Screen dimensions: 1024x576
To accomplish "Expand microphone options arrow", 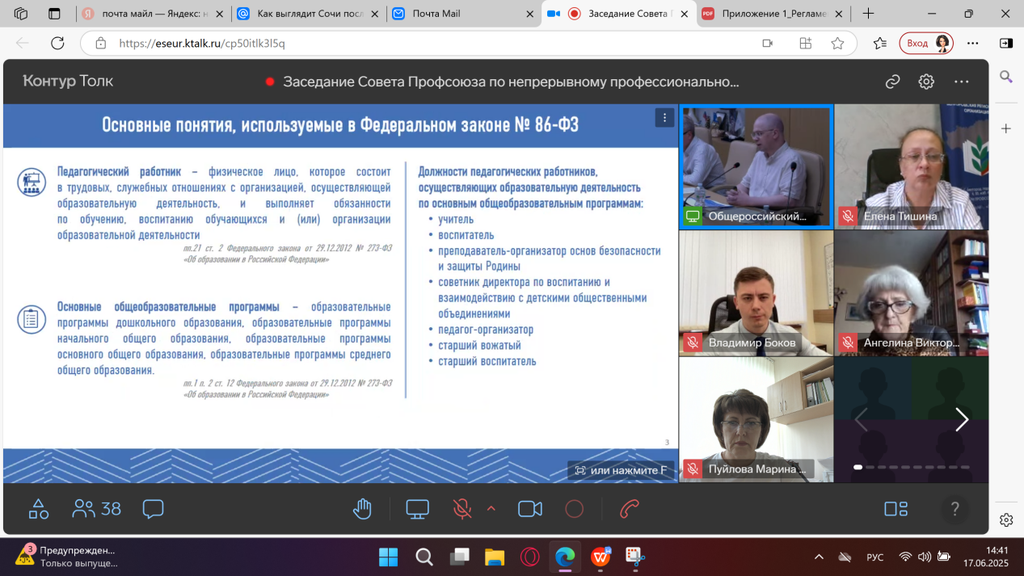I will [491, 508].
